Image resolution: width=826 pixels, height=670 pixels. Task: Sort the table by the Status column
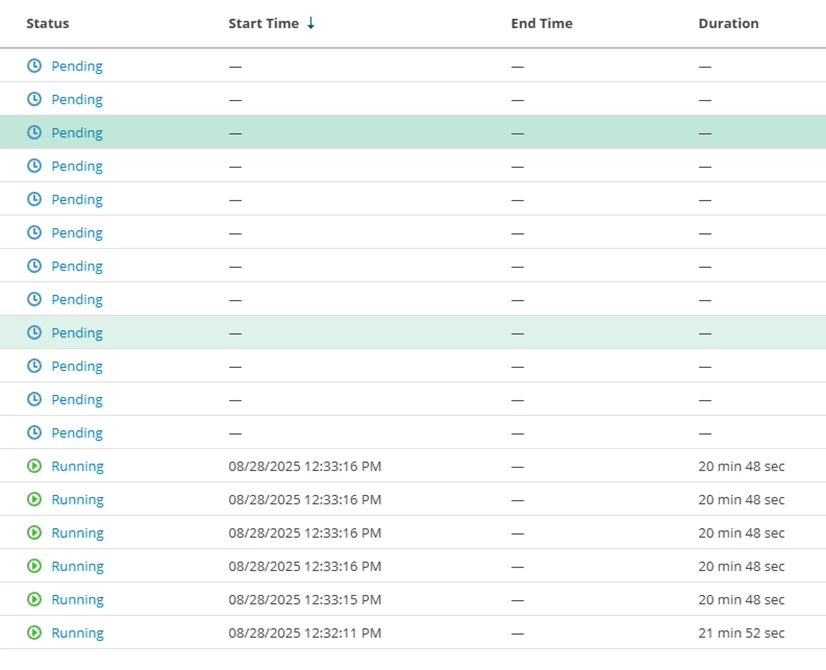pos(48,23)
